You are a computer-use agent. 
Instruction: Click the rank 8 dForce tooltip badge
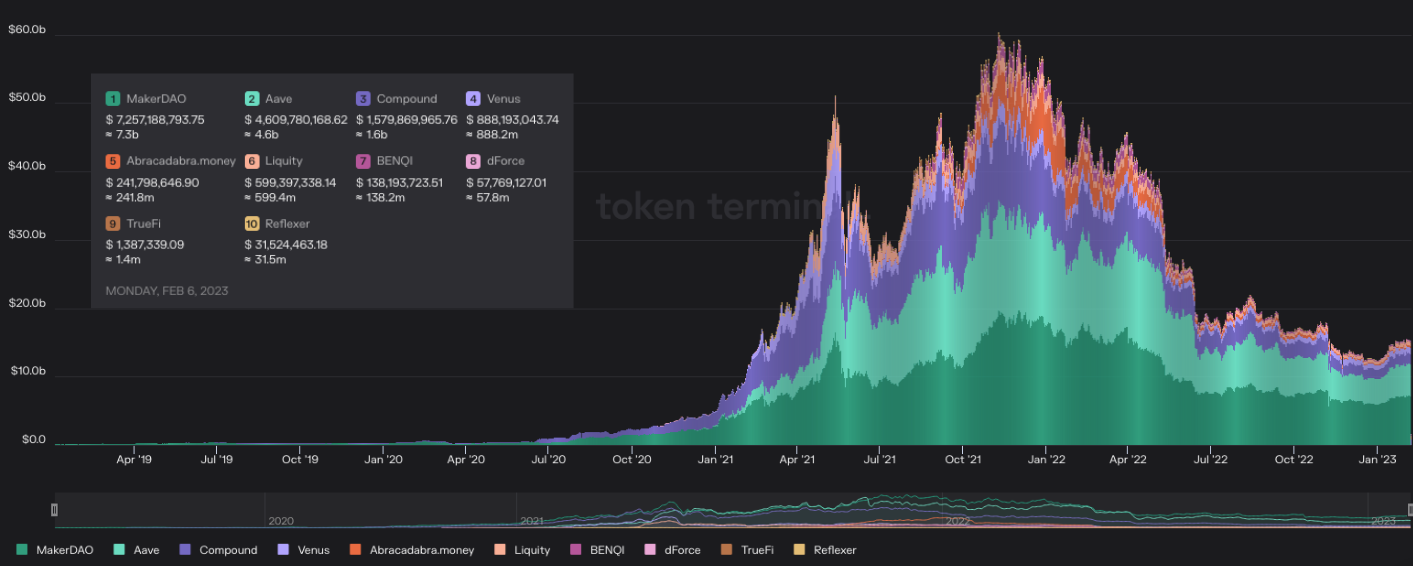pyautogui.click(x=473, y=161)
